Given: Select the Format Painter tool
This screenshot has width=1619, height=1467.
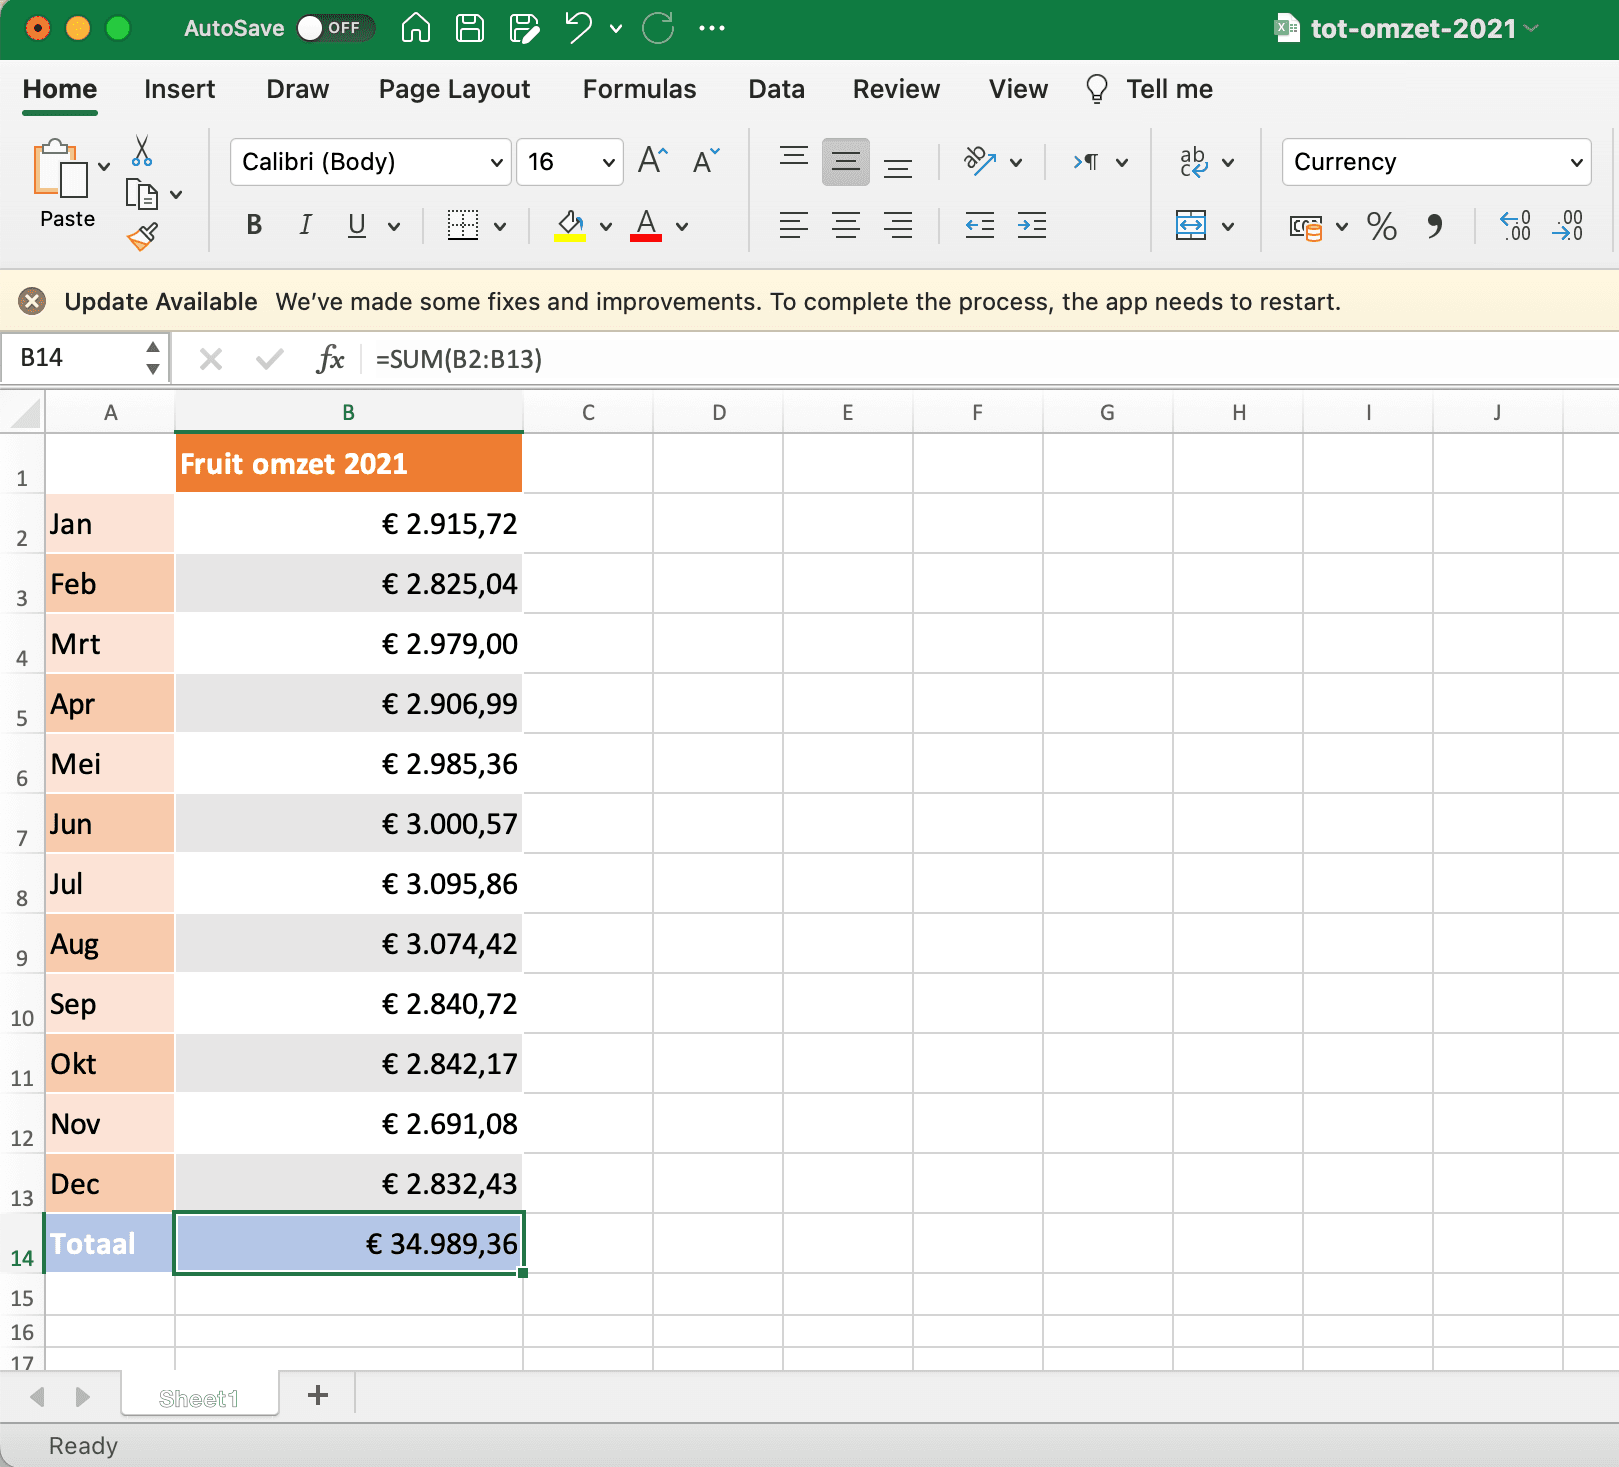Looking at the screenshot, I should tap(143, 237).
